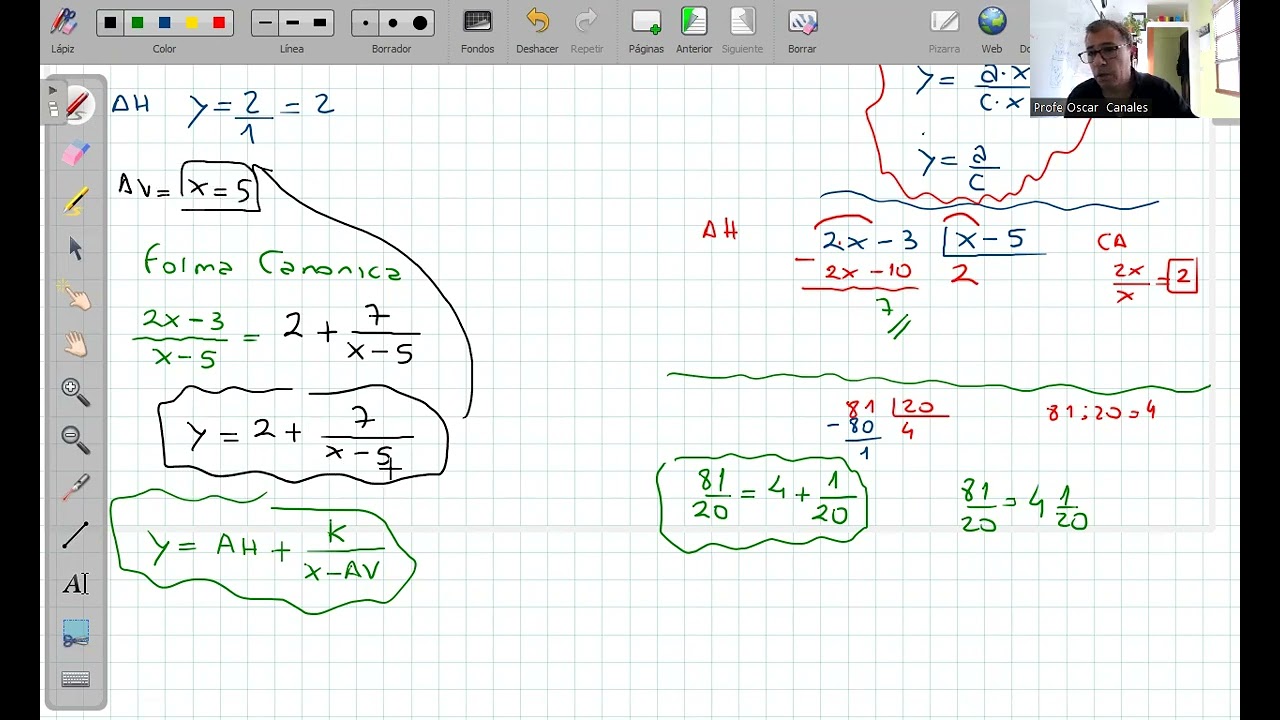
Task: Select the laser pointer tool
Action: click(76, 487)
